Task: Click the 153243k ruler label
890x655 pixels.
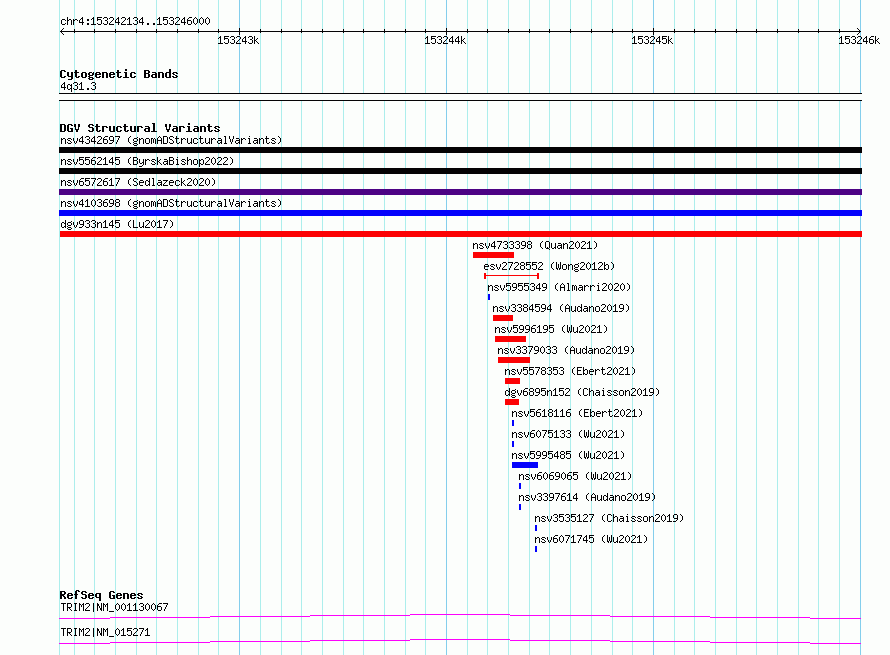Action: pos(238,40)
